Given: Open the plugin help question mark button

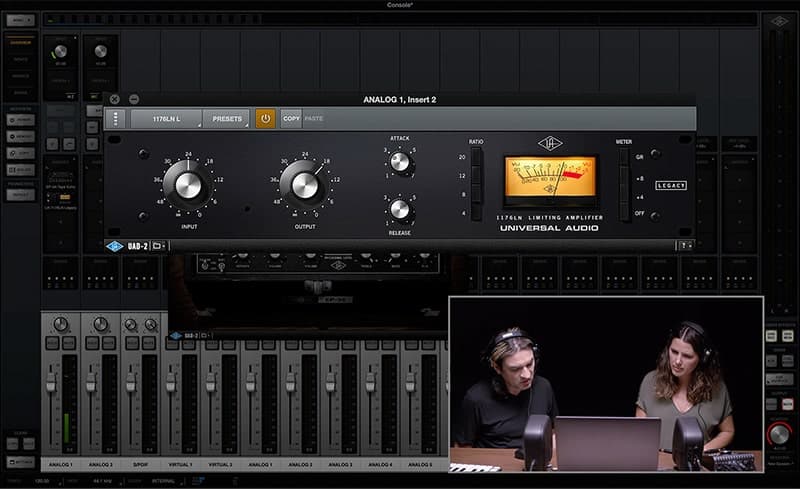Looking at the screenshot, I should coord(685,245).
